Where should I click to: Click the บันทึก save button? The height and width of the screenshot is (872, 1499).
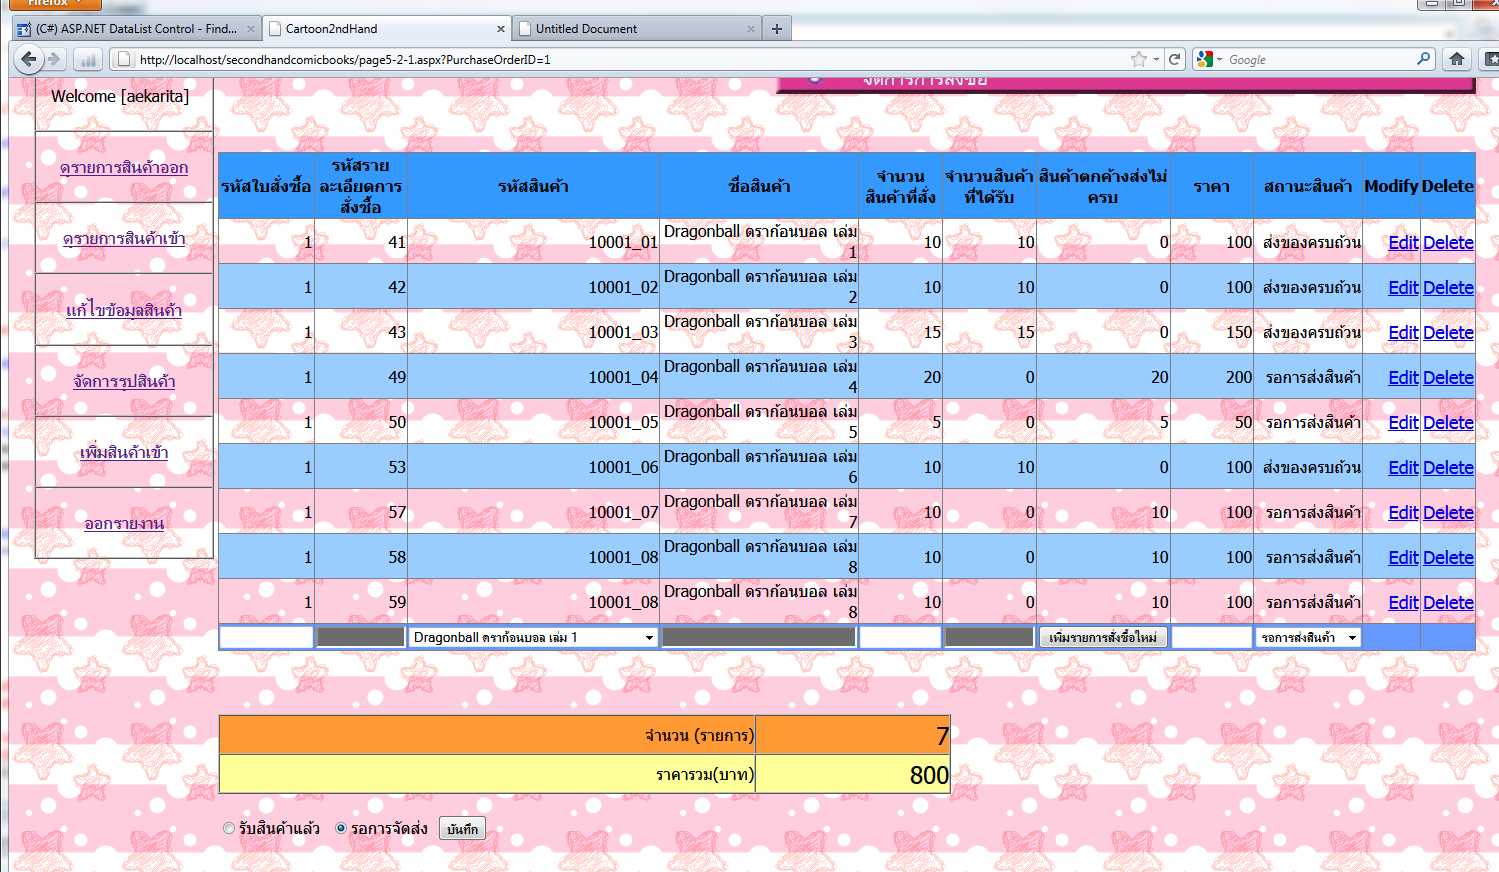(x=462, y=829)
